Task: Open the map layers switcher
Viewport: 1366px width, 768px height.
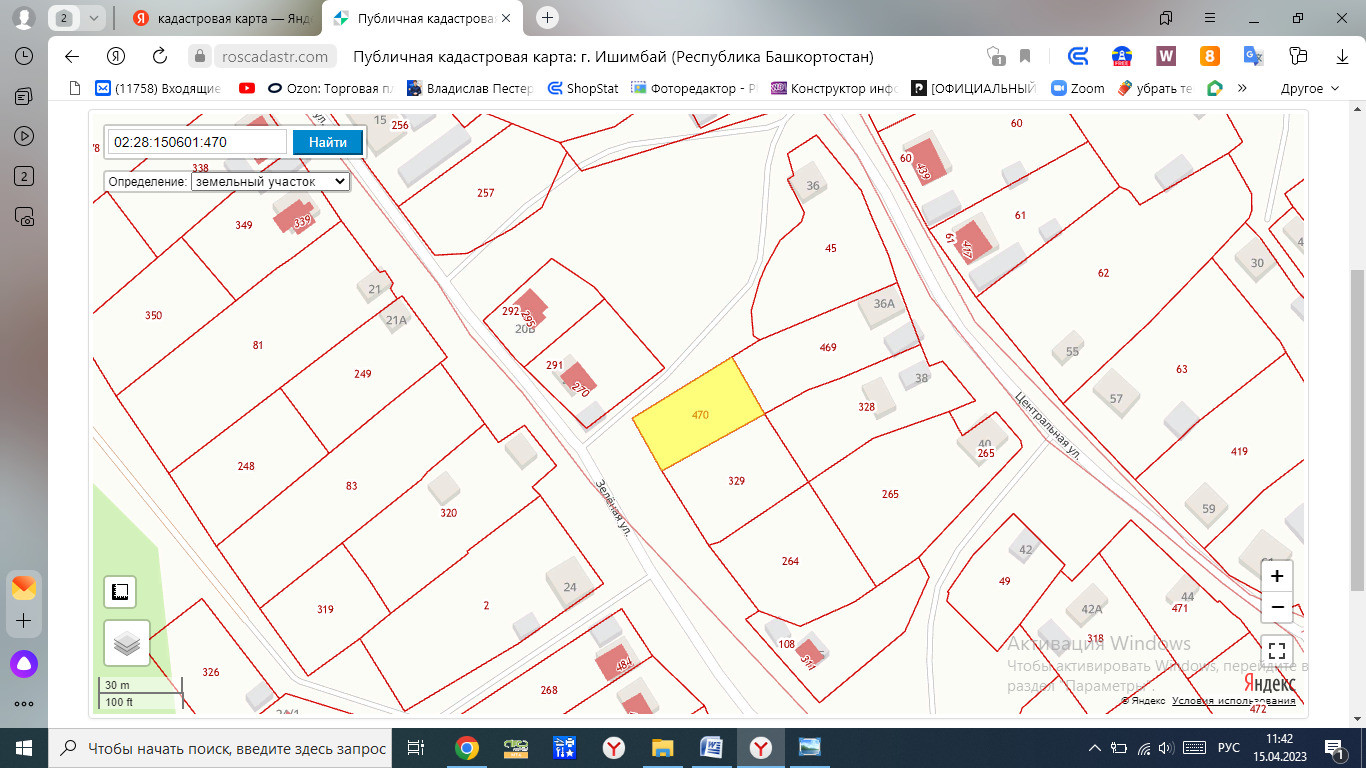Action: pos(127,643)
